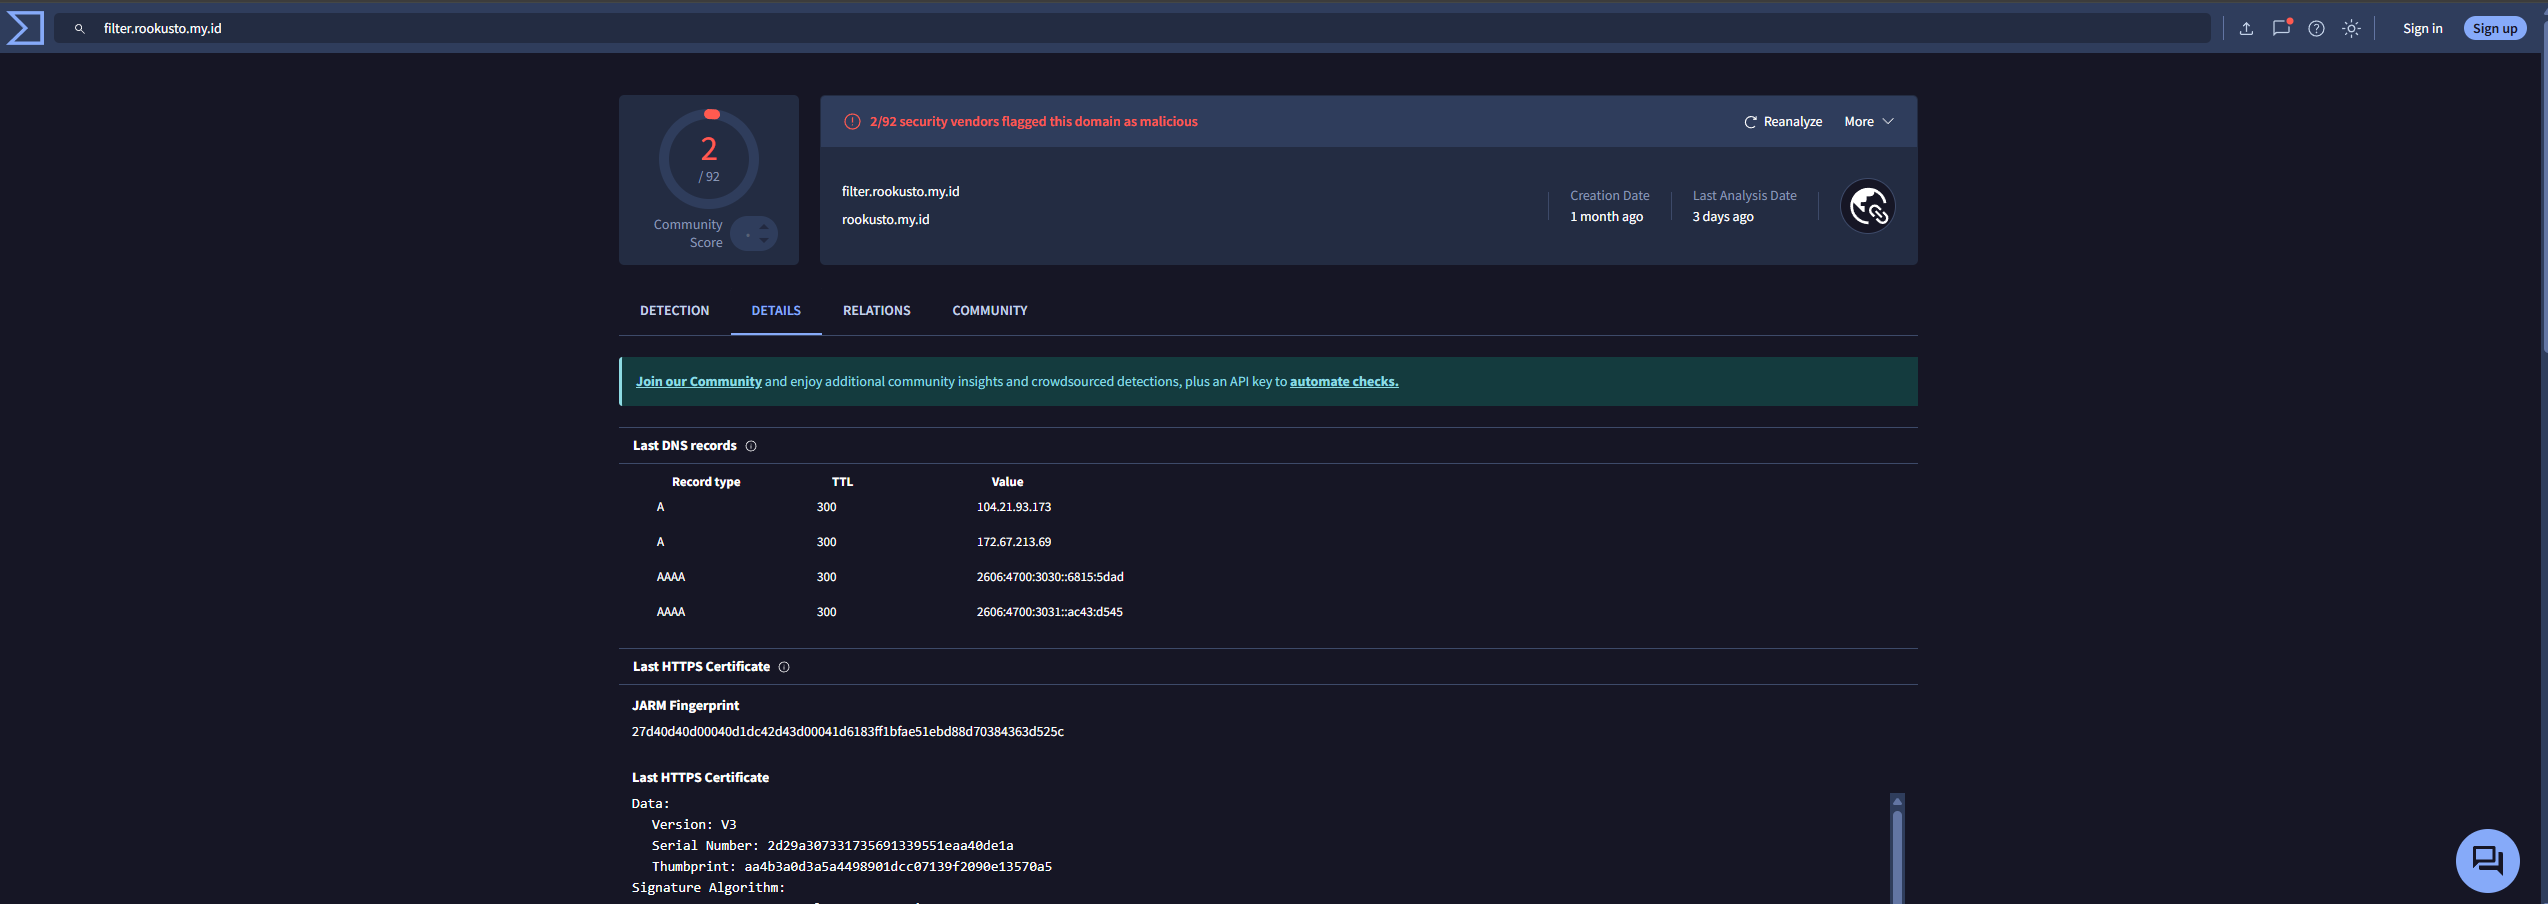Click the Sign up button

tap(2494, 28)
